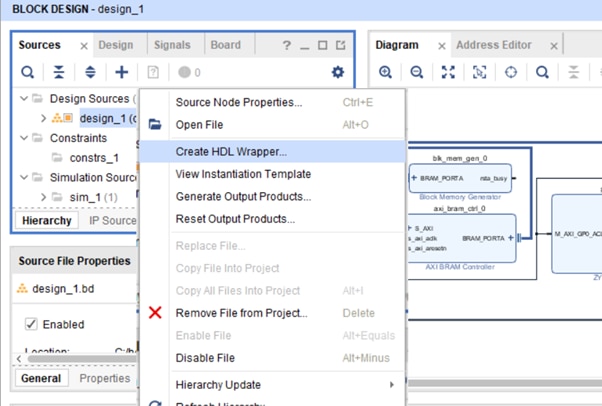
Task: Click the Select Area icon in Diagram toolbar
Action: pos(480,72)
